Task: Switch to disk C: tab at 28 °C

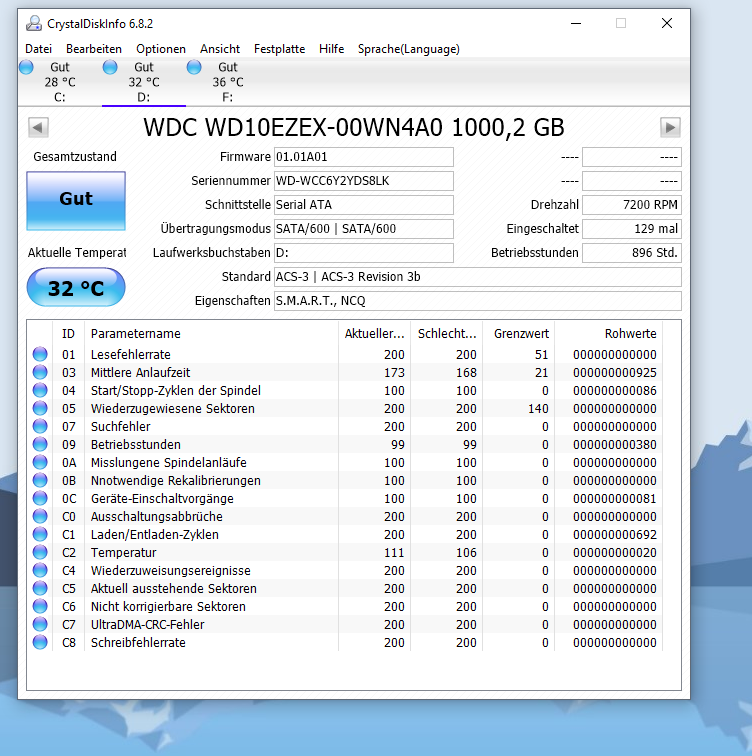Action: (x=60, y=82)
